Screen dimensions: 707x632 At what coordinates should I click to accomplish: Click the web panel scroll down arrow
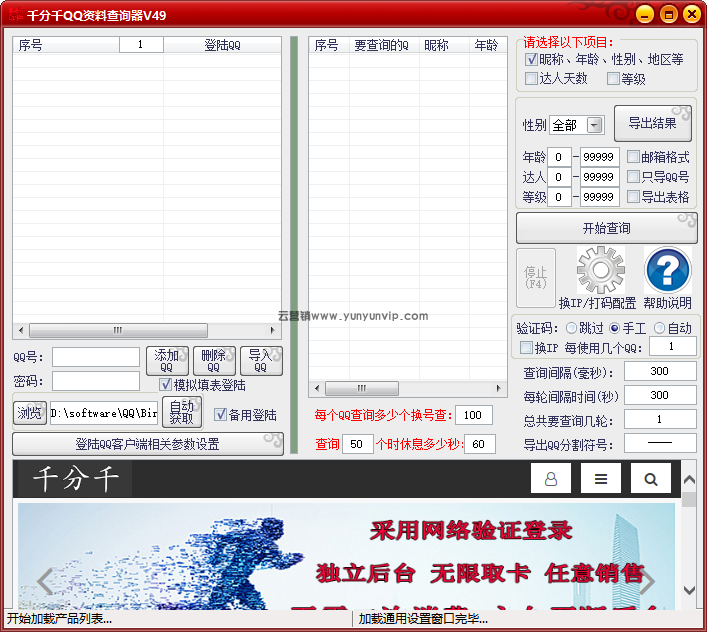pyautogui.click(x=689, y=590)
